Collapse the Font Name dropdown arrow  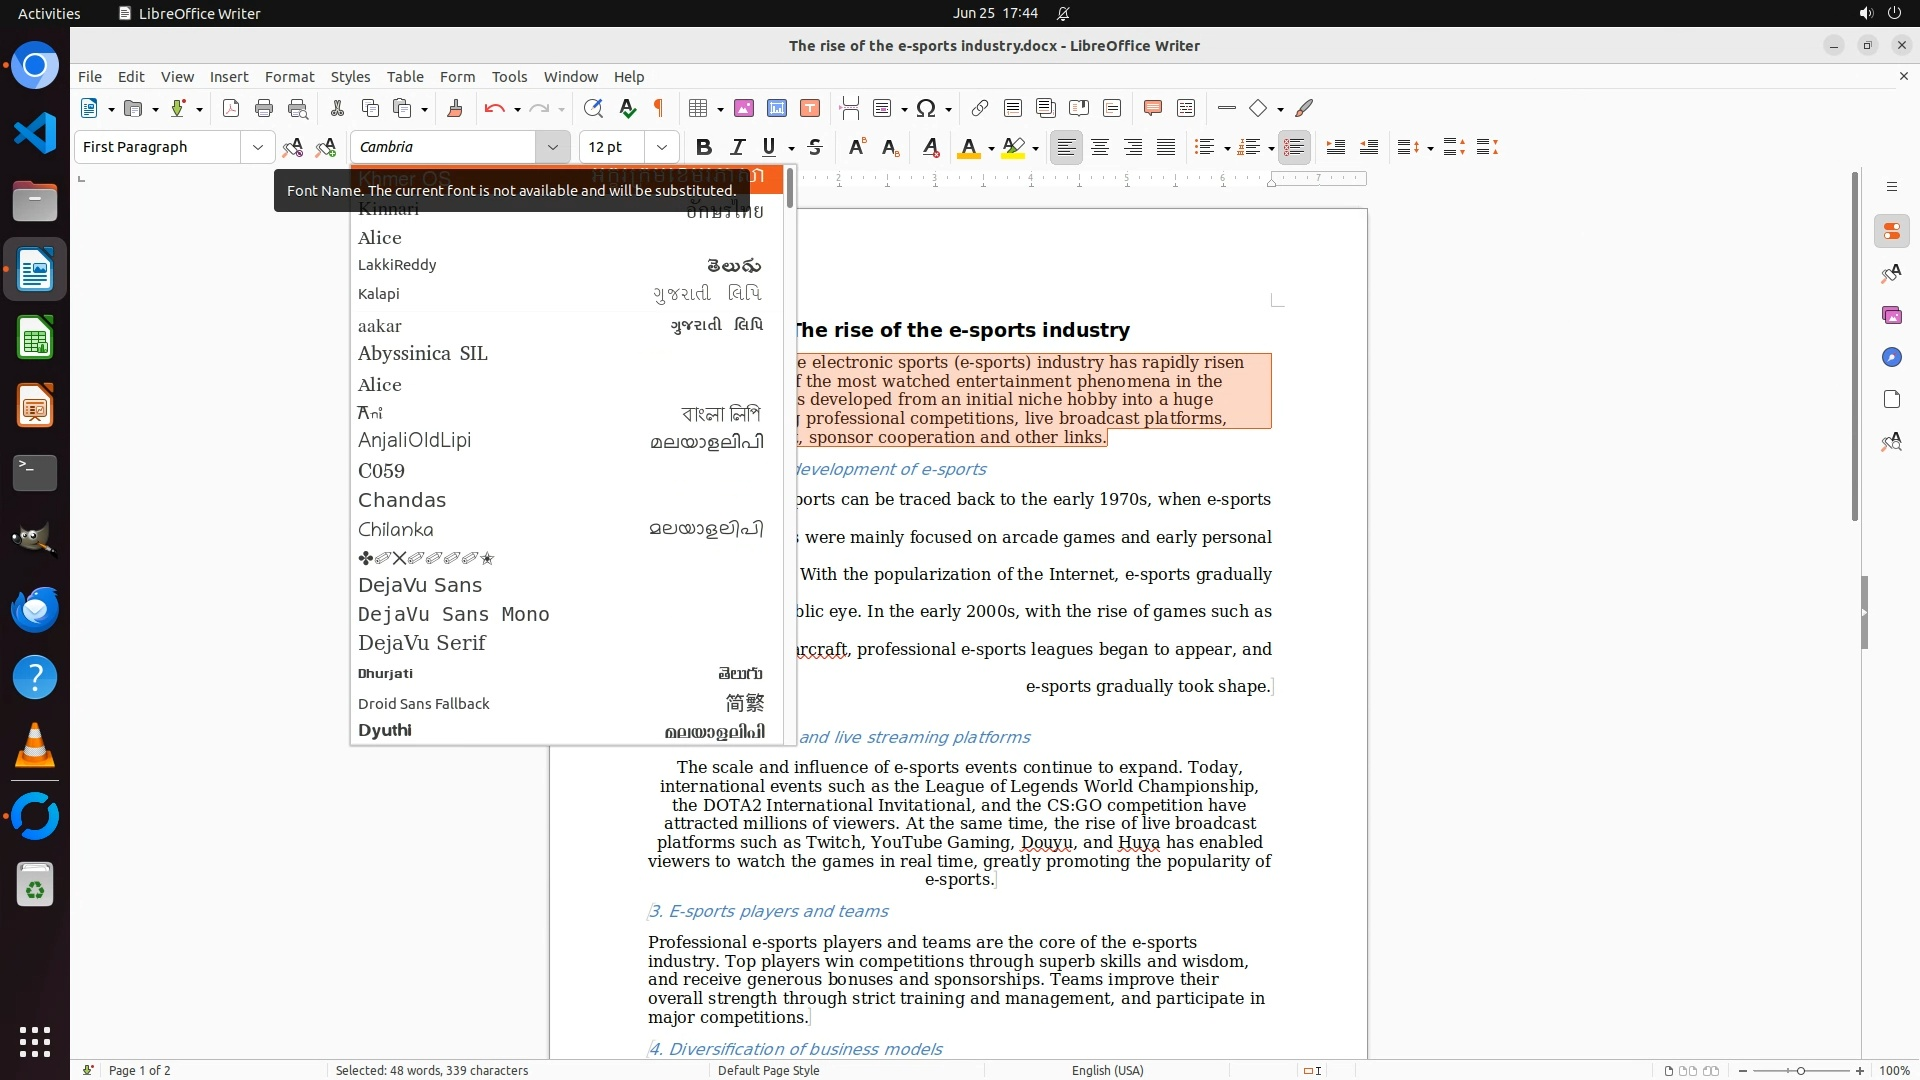click(552, 147)
